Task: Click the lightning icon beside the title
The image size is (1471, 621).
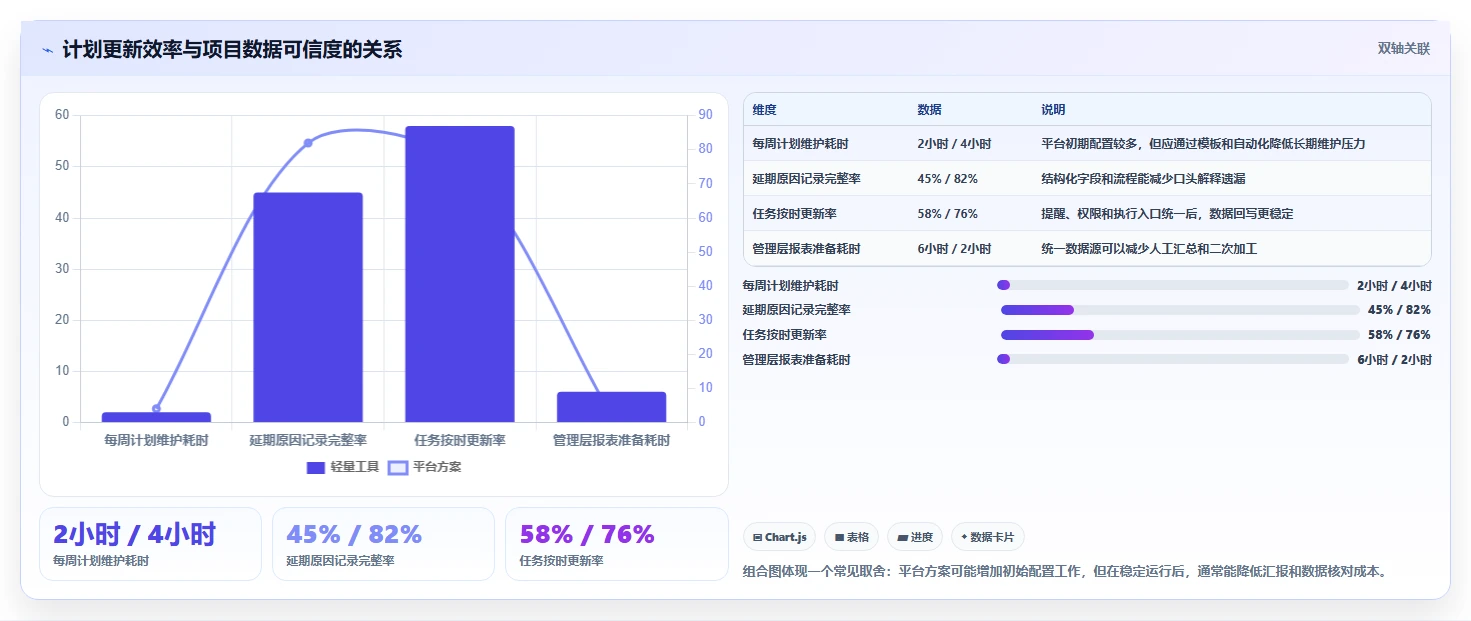Action: [48, 50]
